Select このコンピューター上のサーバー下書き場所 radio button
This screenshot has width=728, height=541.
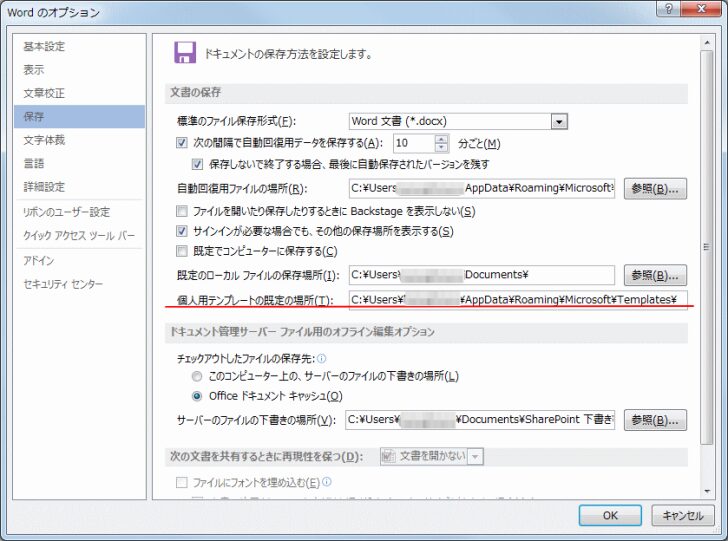(x=197, y=376)
